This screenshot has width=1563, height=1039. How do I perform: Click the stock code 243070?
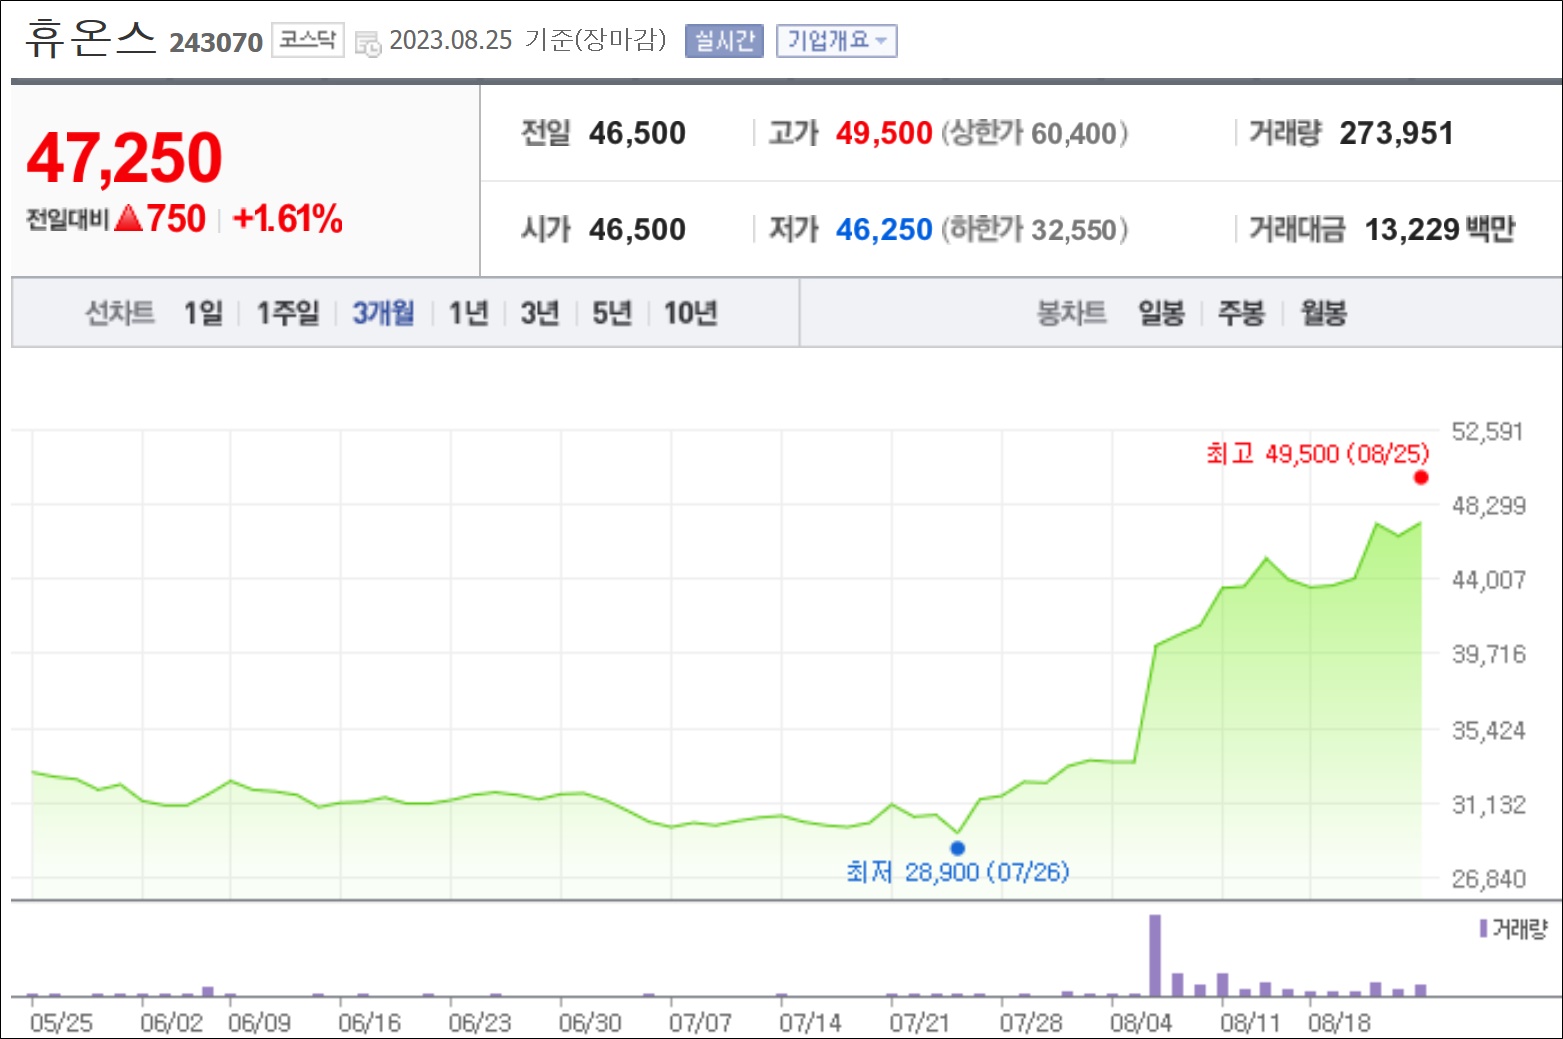[x=216, y=43]
